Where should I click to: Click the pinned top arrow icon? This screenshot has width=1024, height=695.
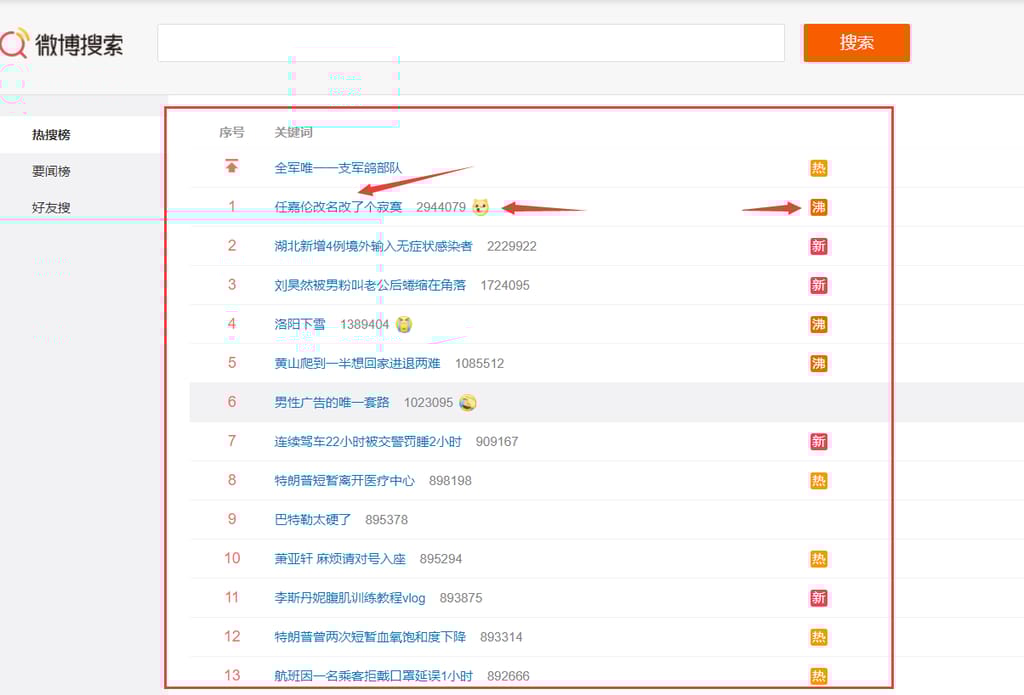pyautogui.click(x=232, y=167)
